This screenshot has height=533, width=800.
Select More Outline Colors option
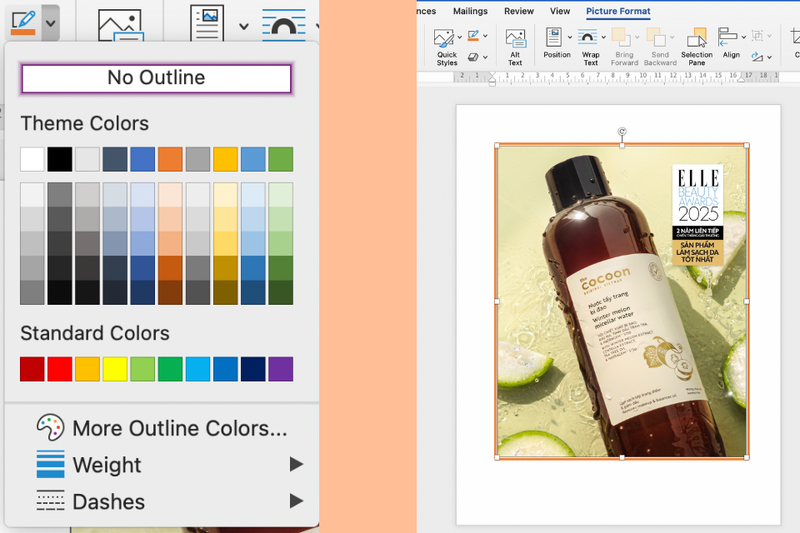pyautogui.click(x=179, y=428)
